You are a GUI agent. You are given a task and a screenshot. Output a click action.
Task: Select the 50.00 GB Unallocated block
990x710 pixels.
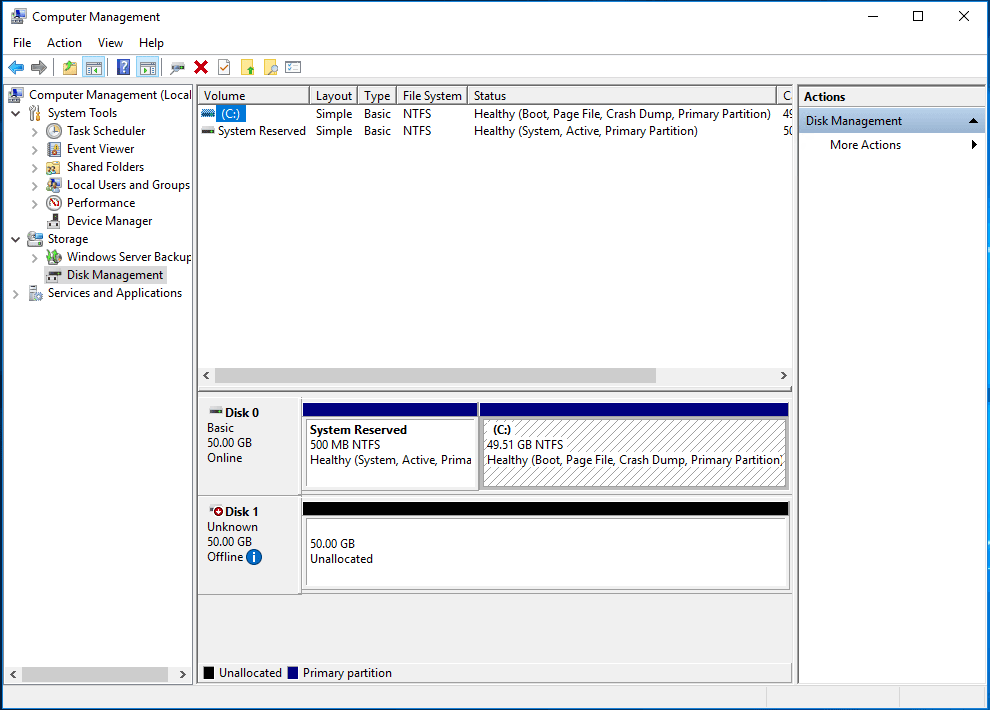tap(546, 546)
